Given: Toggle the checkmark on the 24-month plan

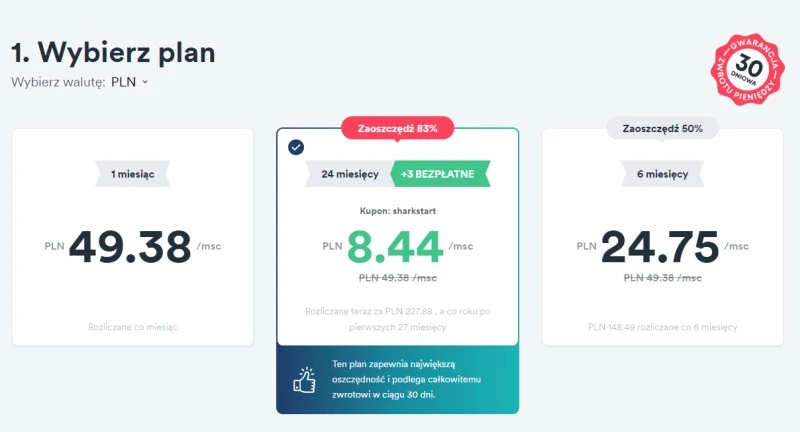Looking at the screenshot, I should (296, 148).
